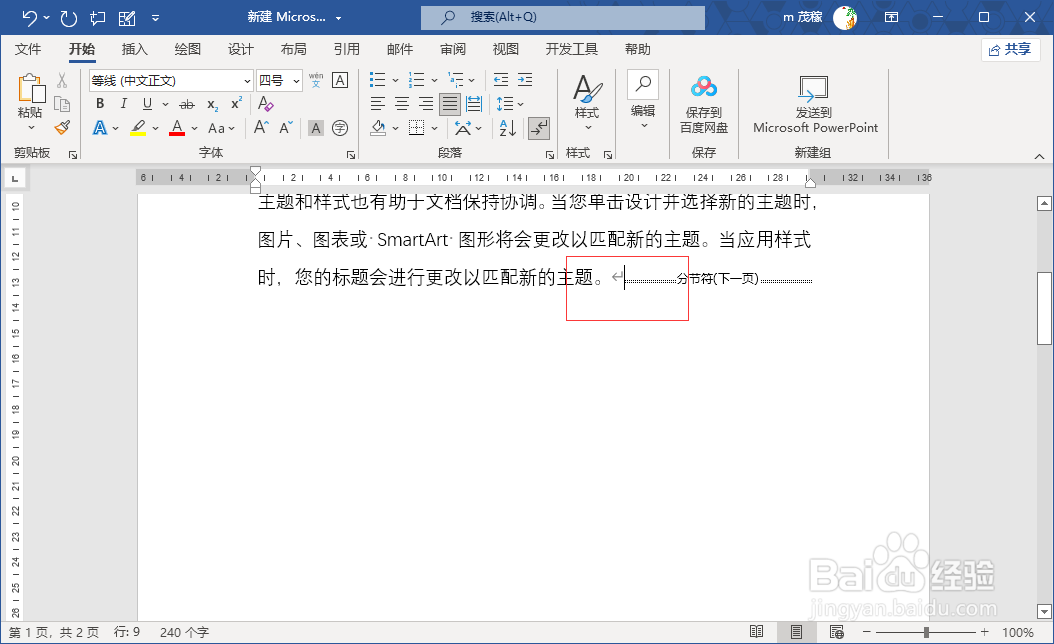This screenshot has width=1054, height=644.
Task: Toggle show/hide paragraph marks
Action: pyautogui.click(x=539, y=128)
